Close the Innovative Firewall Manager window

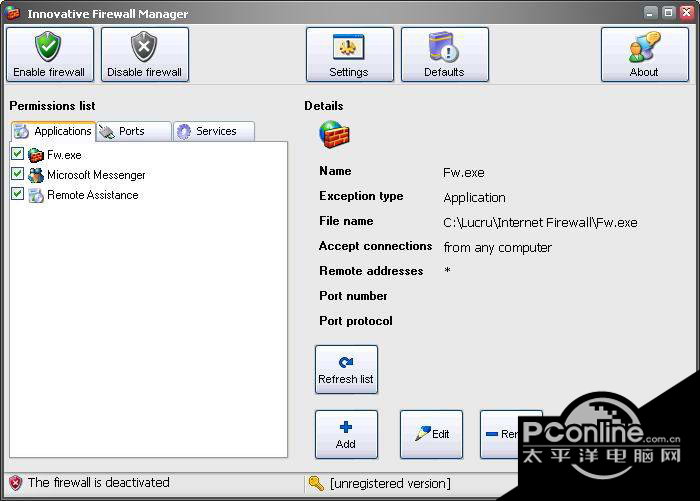(686, 13)
